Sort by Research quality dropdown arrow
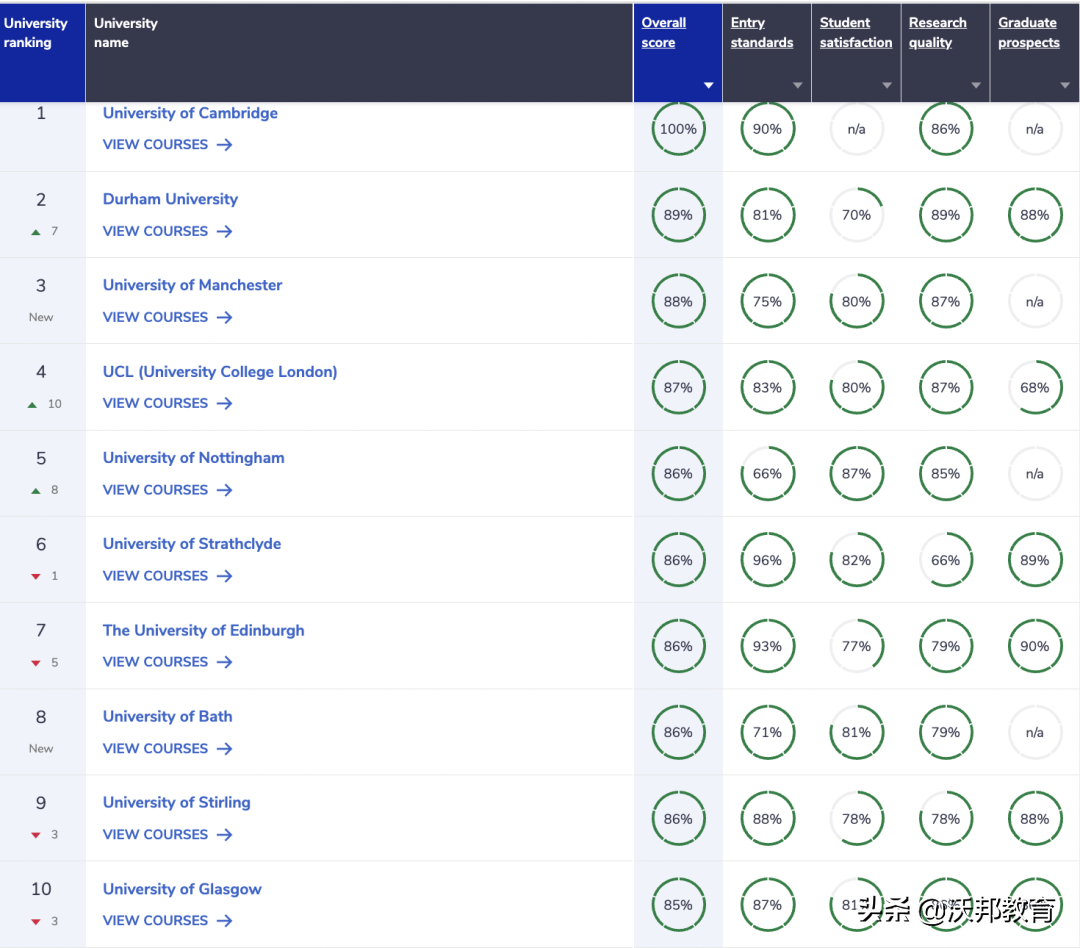Viewport: 1080px width, 948px height. [976, 85]
